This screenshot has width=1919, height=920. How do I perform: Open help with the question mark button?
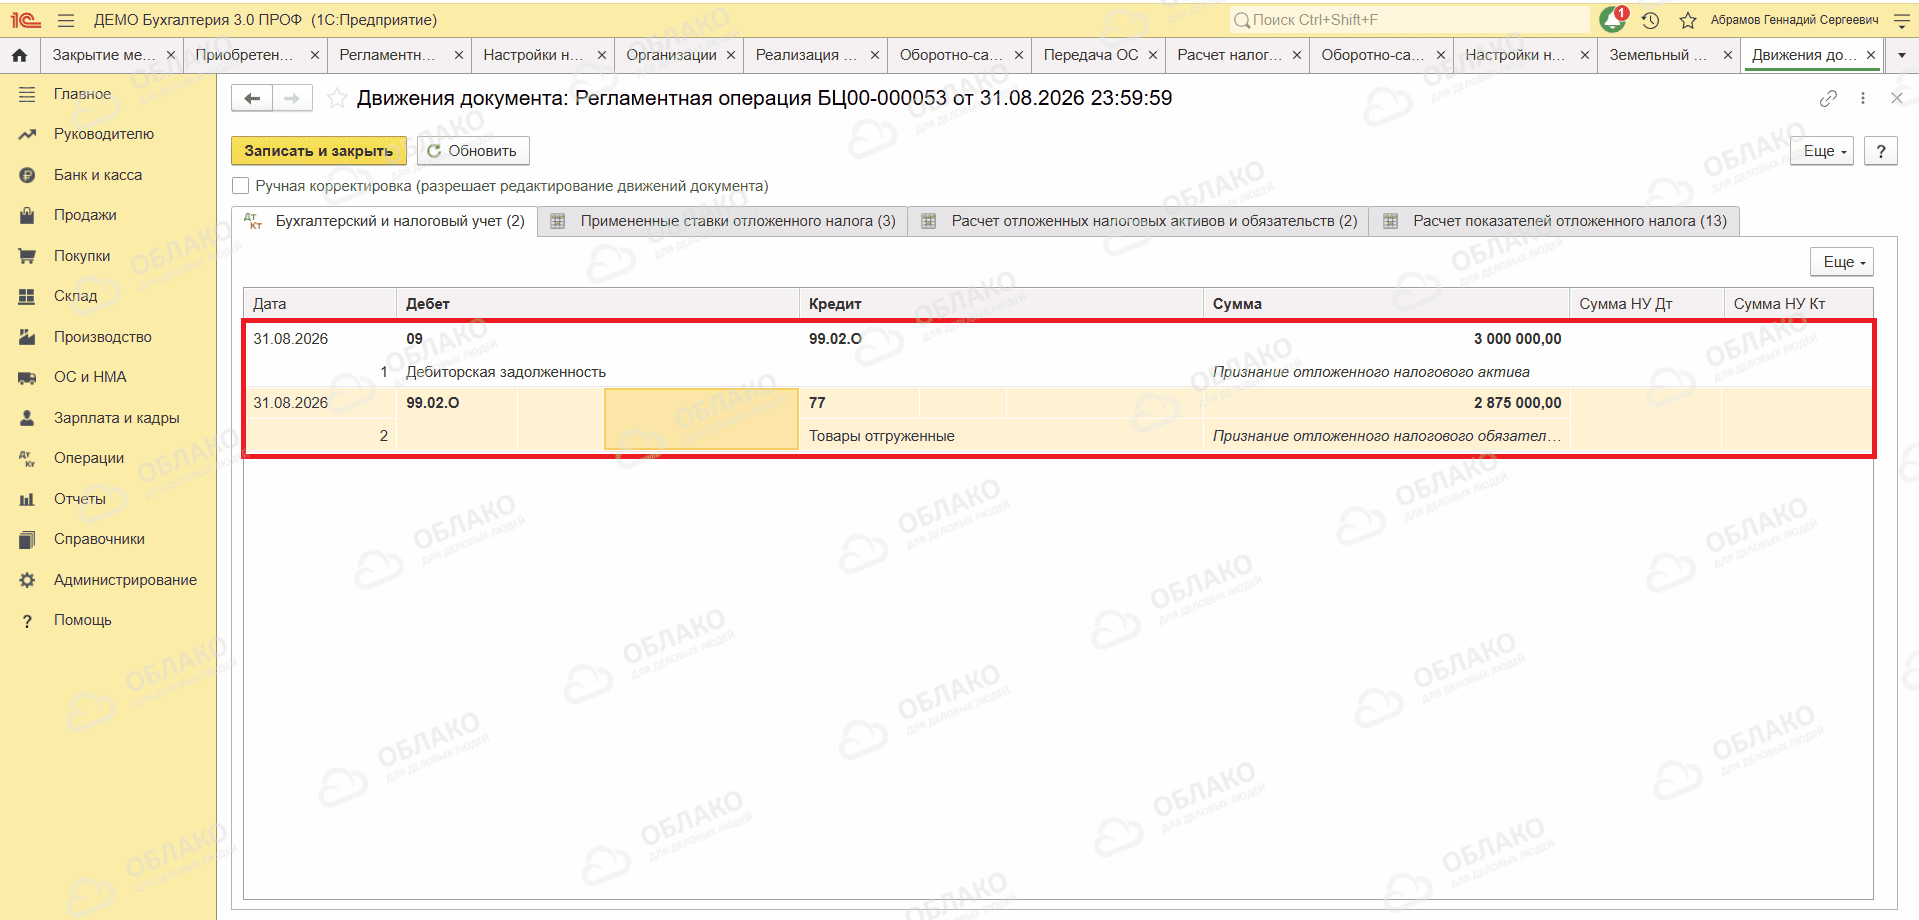point(1881,151)
